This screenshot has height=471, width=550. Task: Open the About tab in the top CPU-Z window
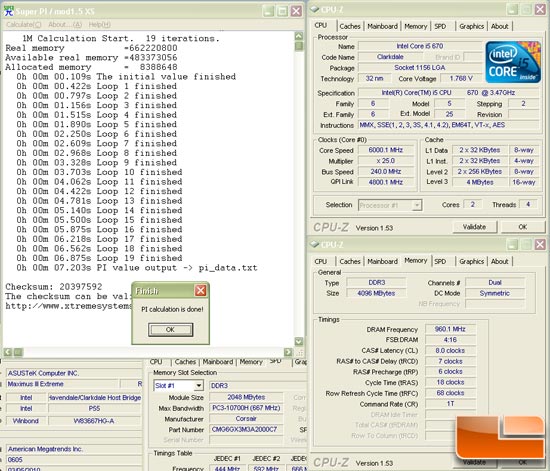499,26
